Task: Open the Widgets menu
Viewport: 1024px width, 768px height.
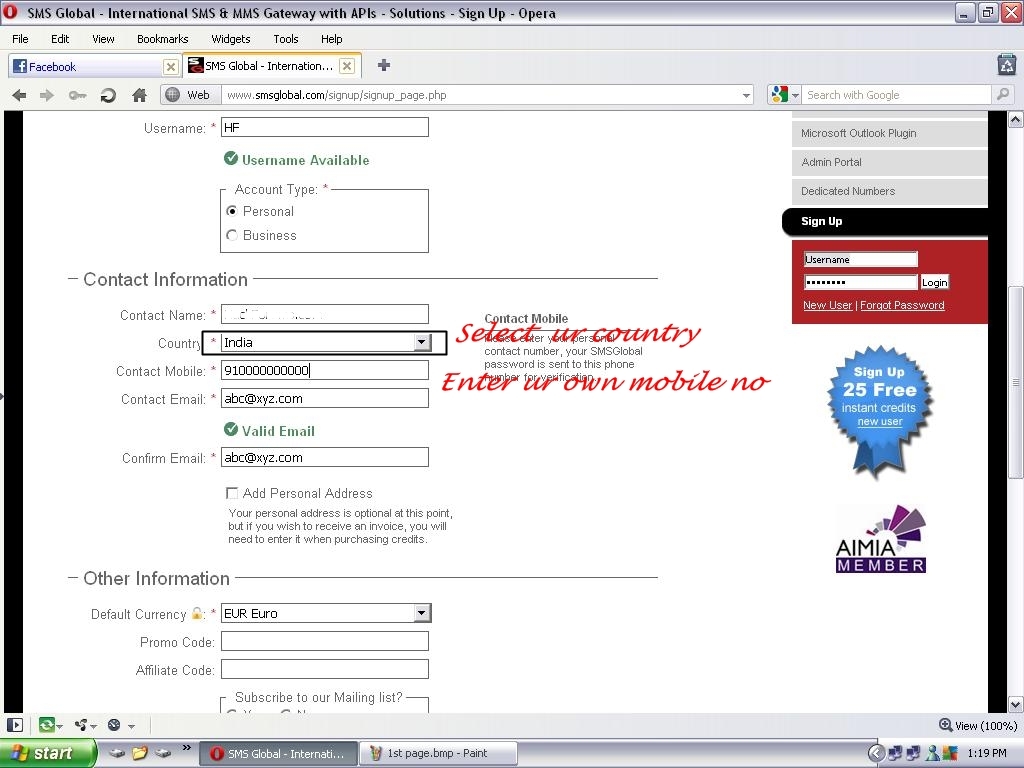Action: tap(231, 39)
